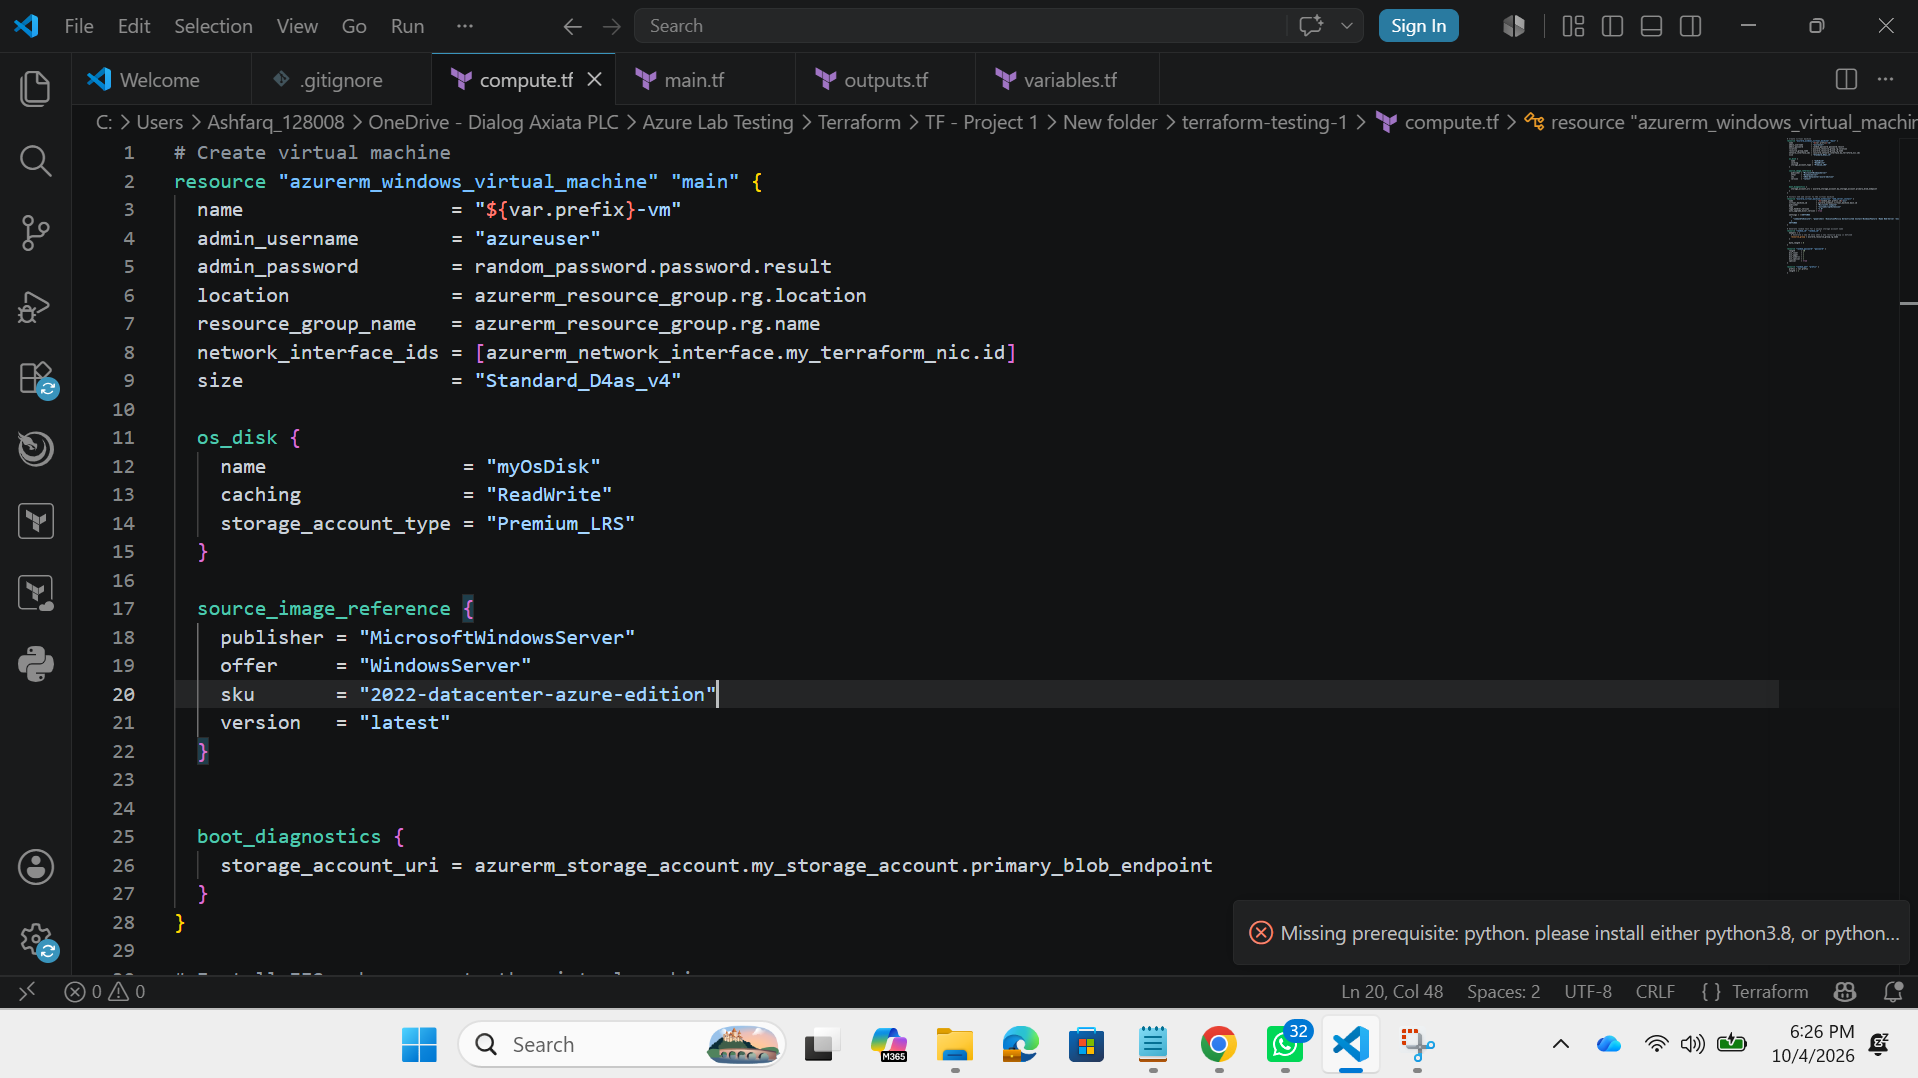Open the Python icon in activity bar
This screenshot has height=1078, width=1918.
click(36, 664)
